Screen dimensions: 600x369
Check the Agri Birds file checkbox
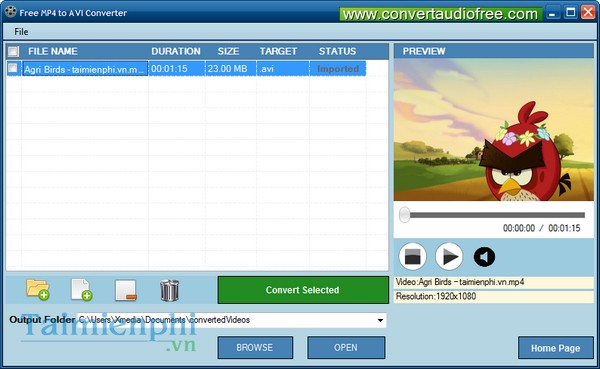(x=13, y=68)
